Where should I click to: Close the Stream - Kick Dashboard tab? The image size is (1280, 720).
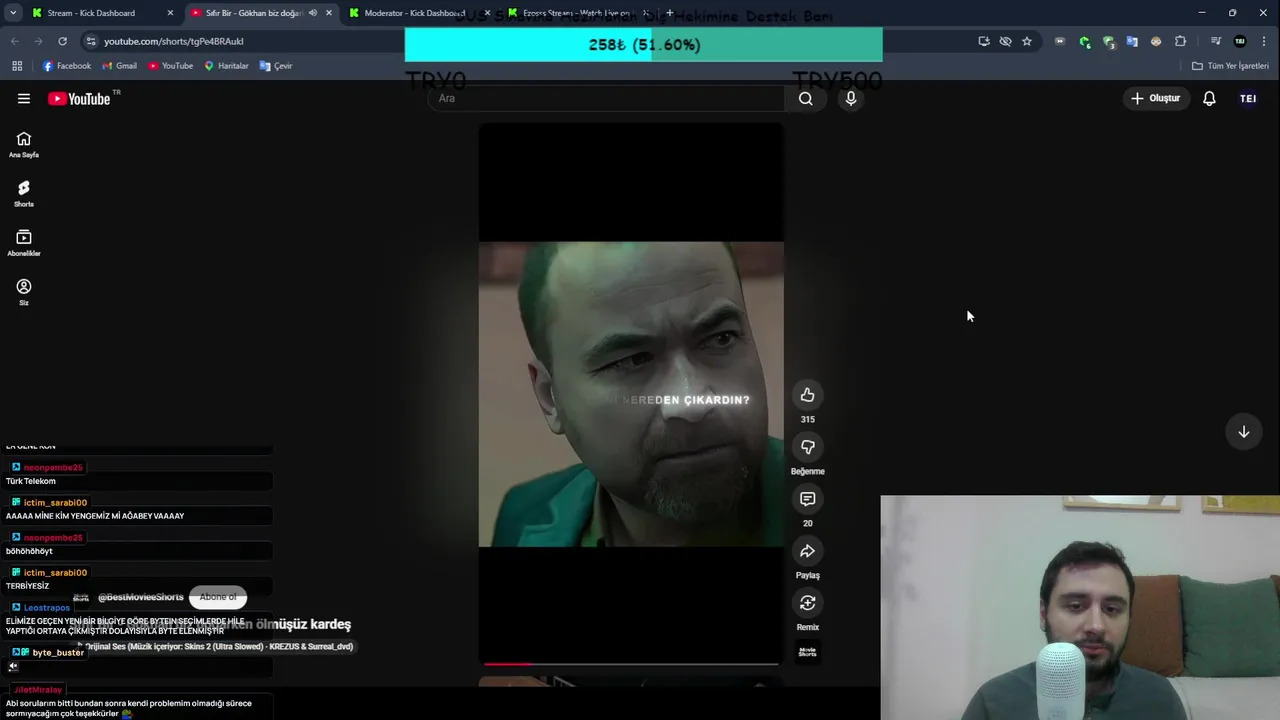click(170, 13)
